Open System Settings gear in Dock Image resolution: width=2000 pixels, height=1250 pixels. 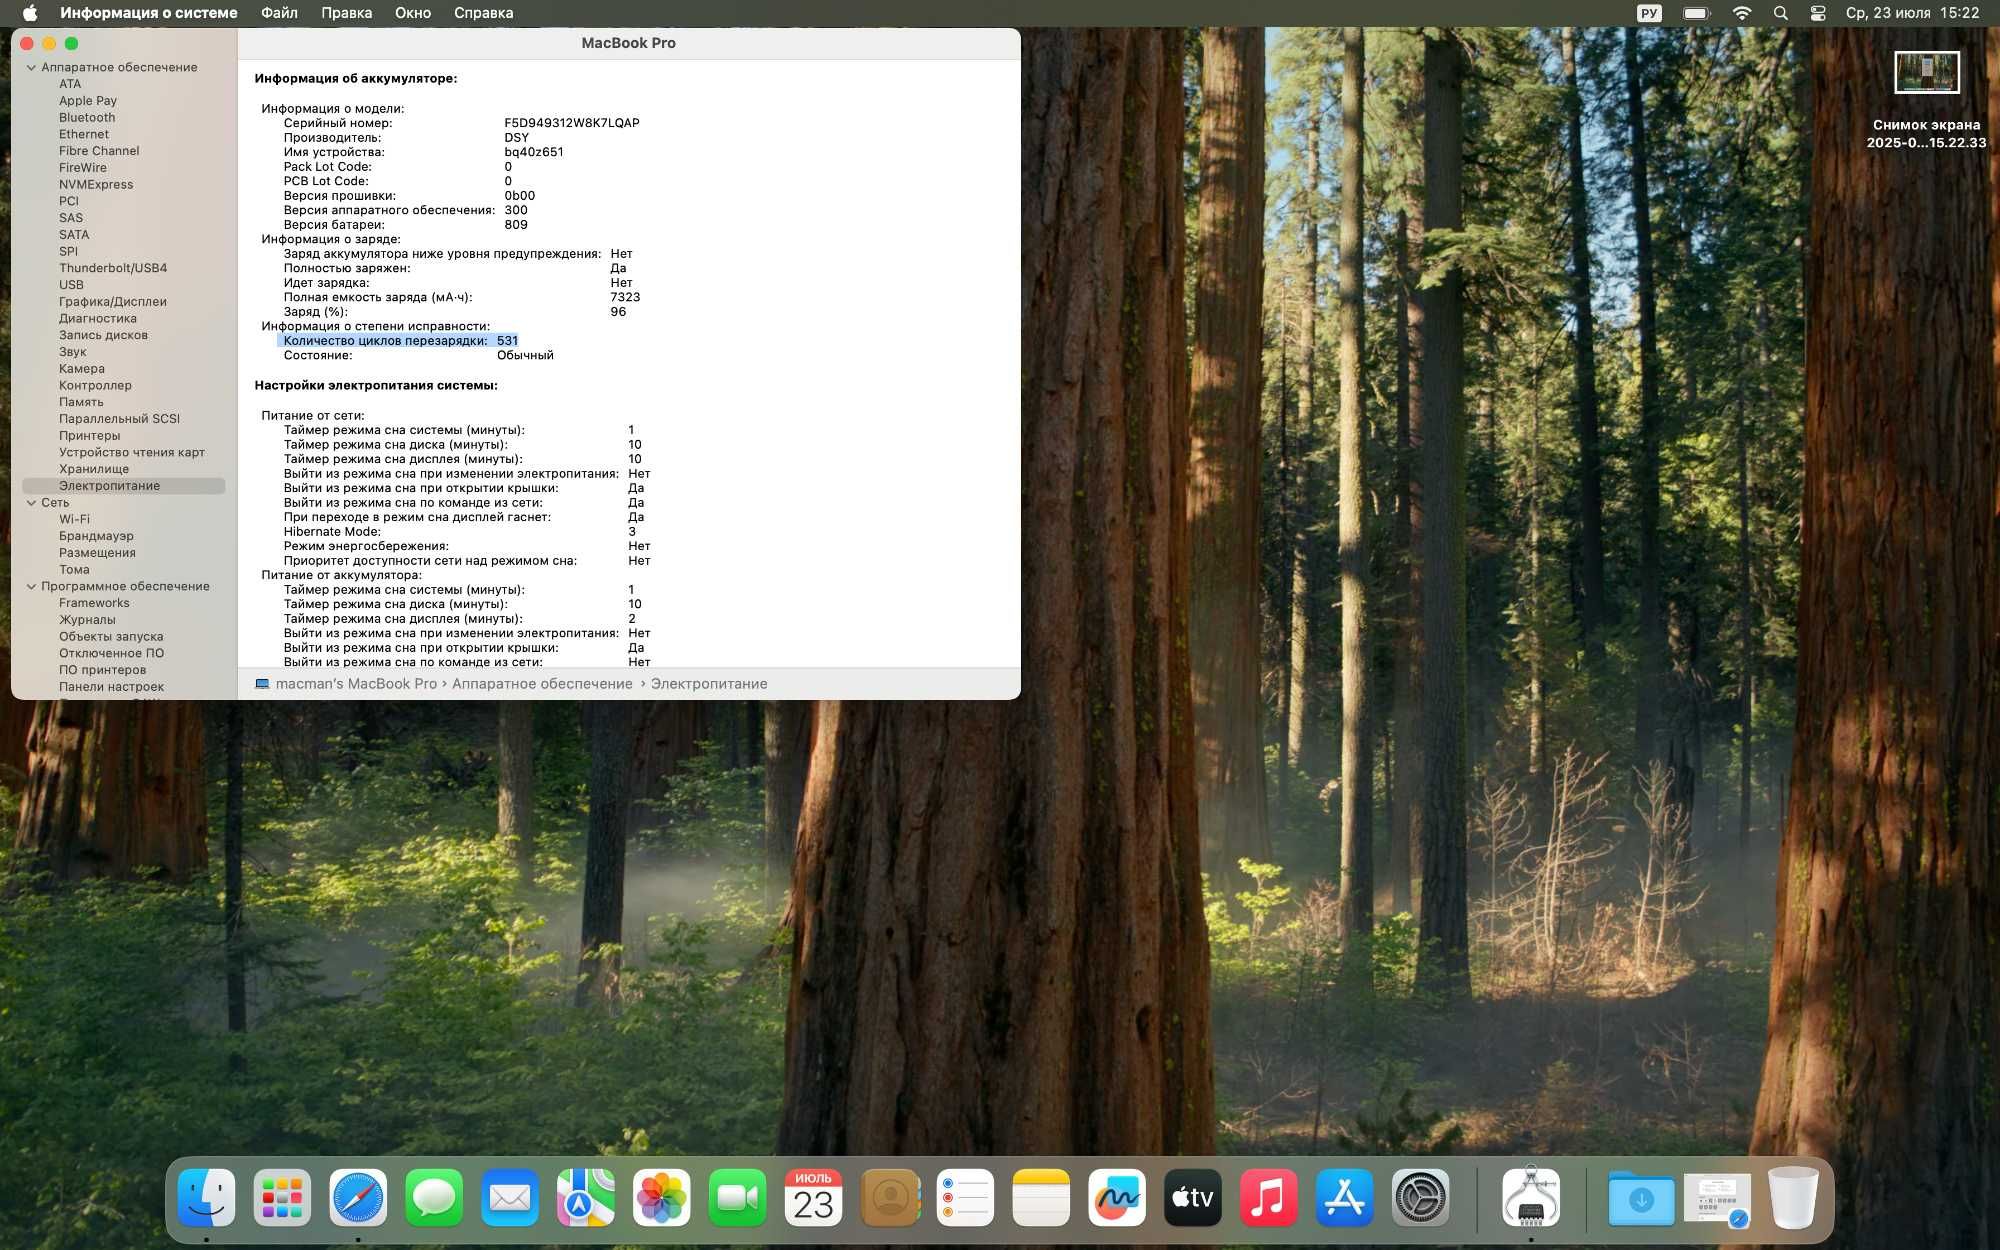1421,1197
